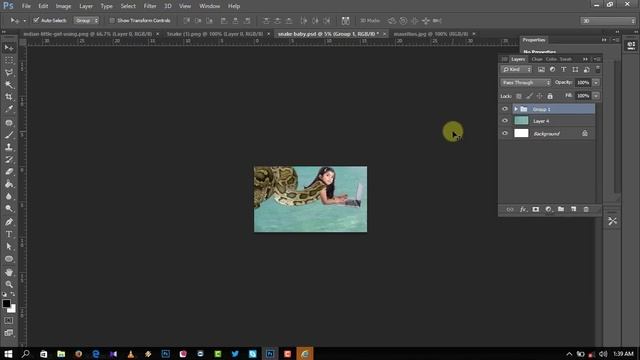This screenshot has width=640, height=360.
Task: Select the Type tool
Action: coord(9,234)
